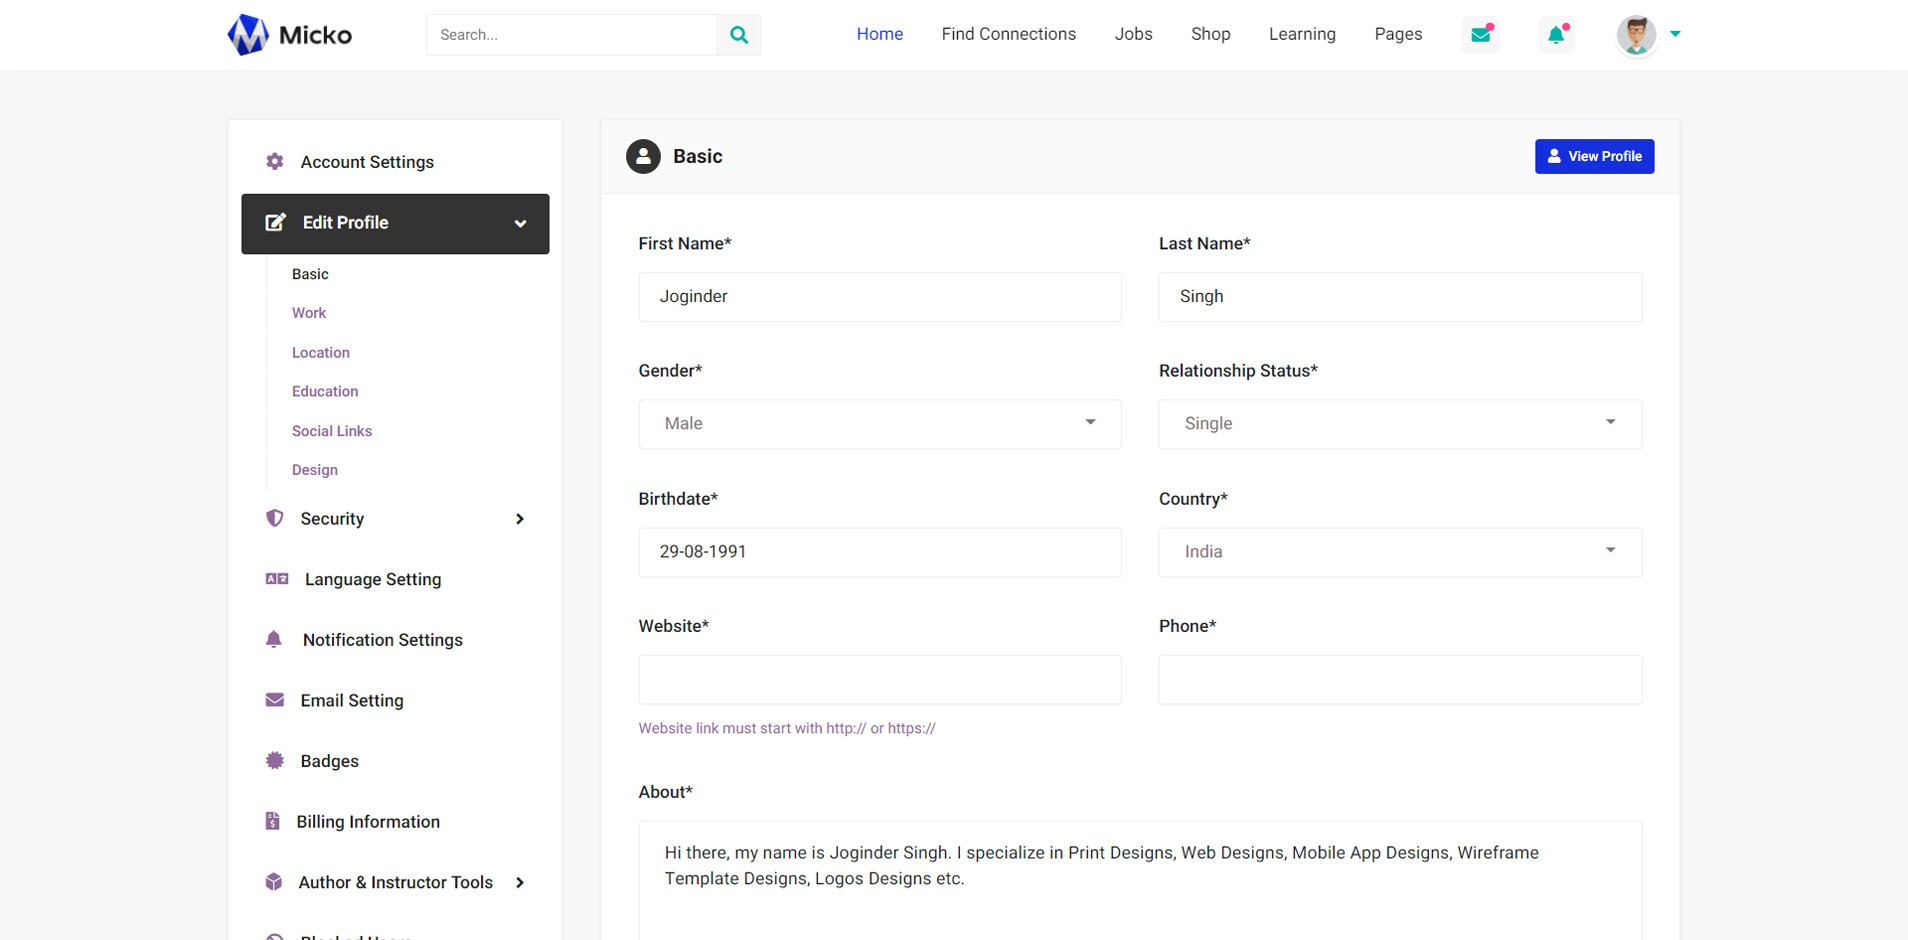
Task: Go to the Jobs menu item
Action: tap(1133, 34)
